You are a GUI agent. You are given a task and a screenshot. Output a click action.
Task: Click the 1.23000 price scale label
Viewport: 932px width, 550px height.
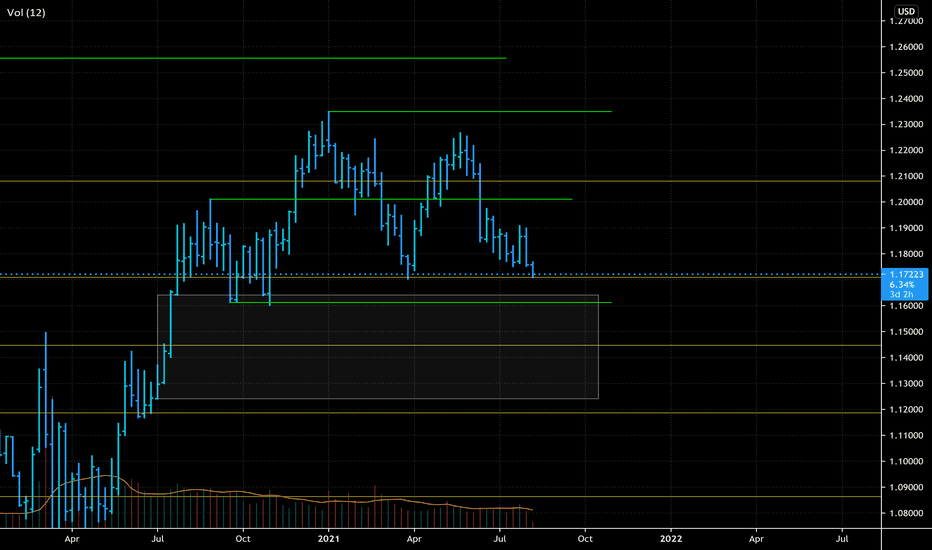906,124
